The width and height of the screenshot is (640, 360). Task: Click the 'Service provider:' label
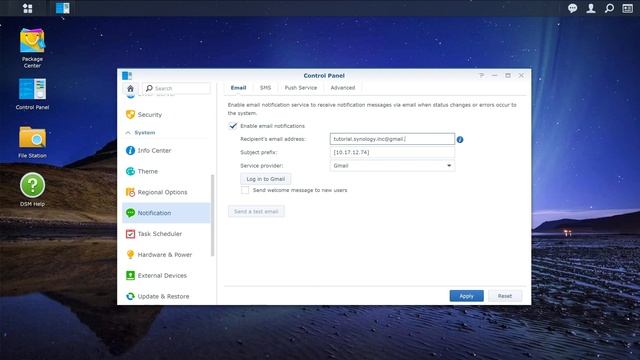point(262,166)
